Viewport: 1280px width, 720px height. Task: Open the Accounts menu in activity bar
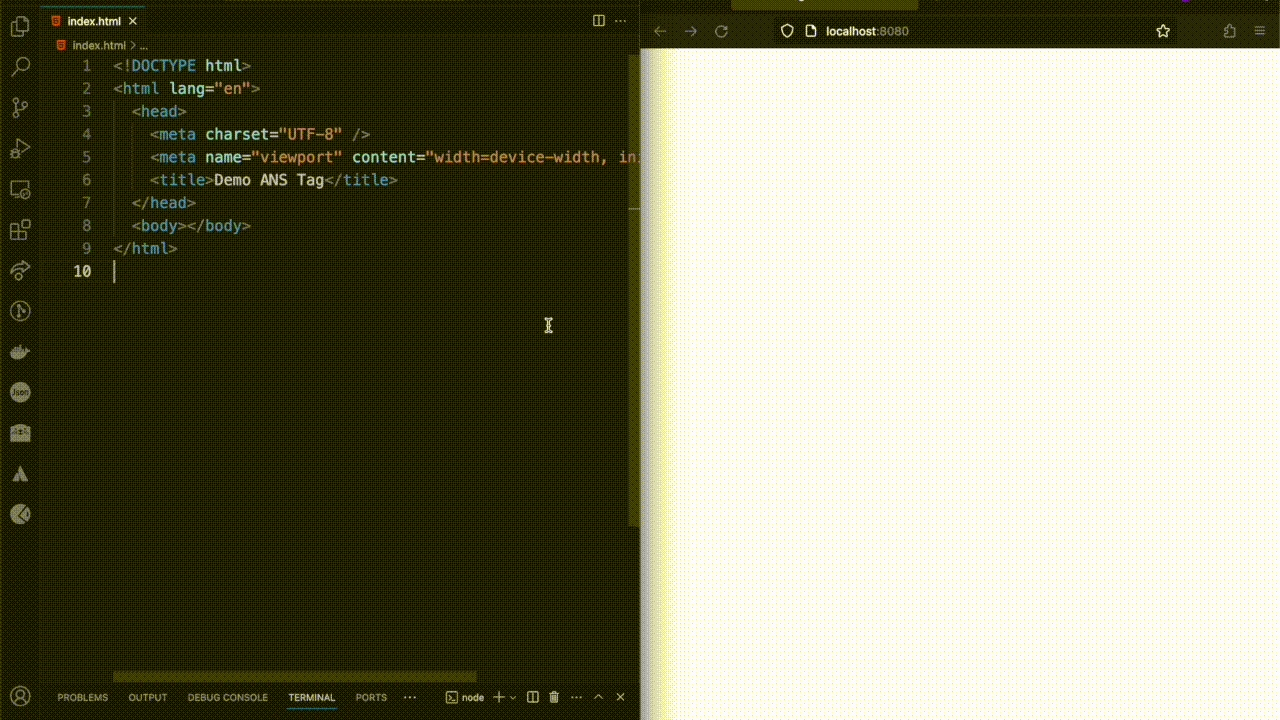(20, 697)
